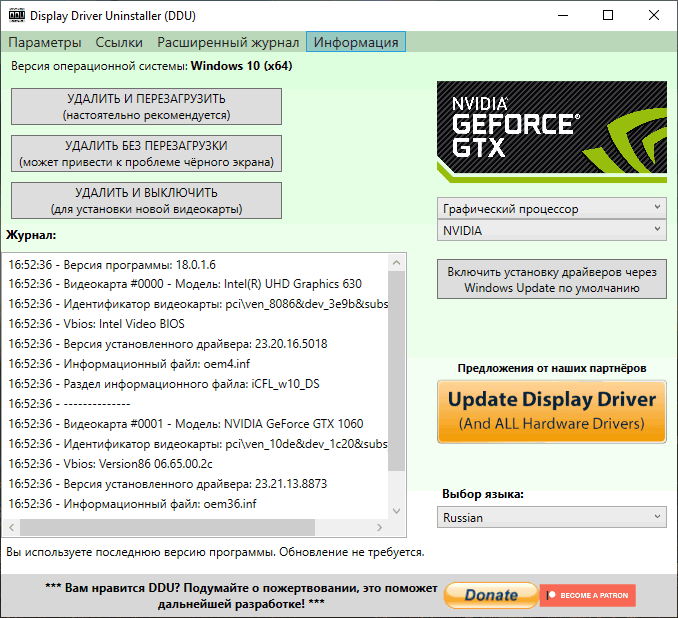Open the Параметры menu
This screenshot has width=678, height=618.
pyautogui.click(x=45, y=42)
